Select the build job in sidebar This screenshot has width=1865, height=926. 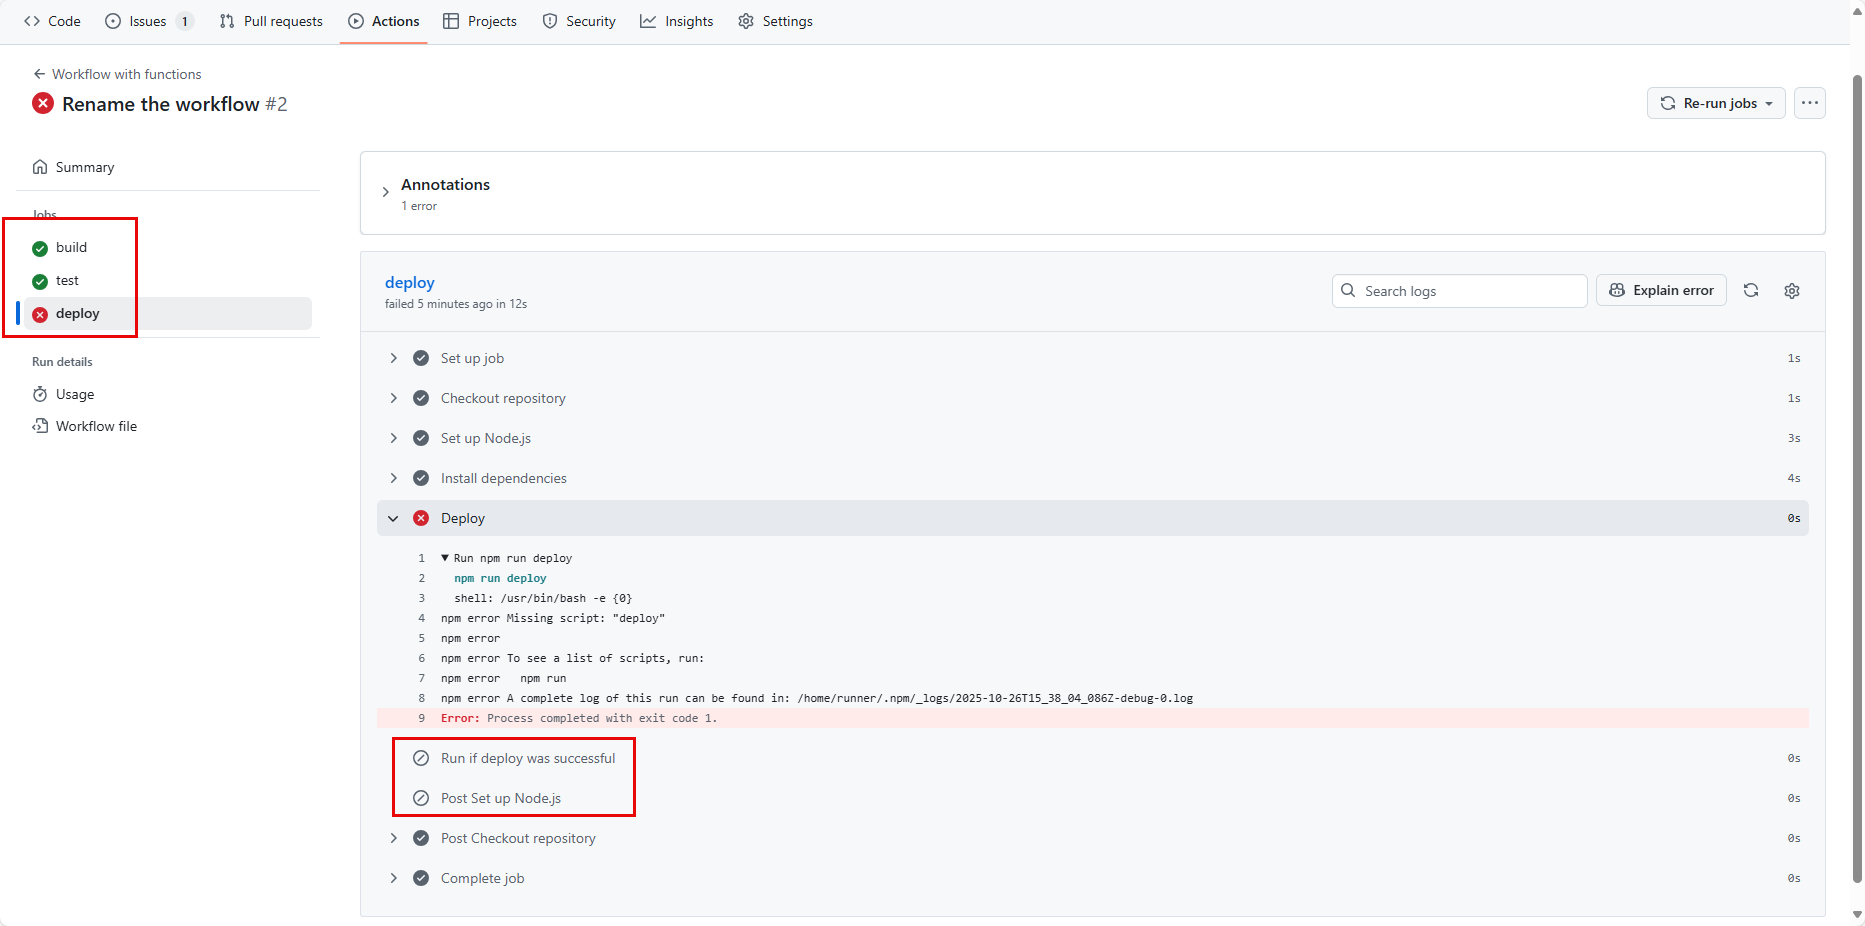pyautogui.click(x=71, y=247)
